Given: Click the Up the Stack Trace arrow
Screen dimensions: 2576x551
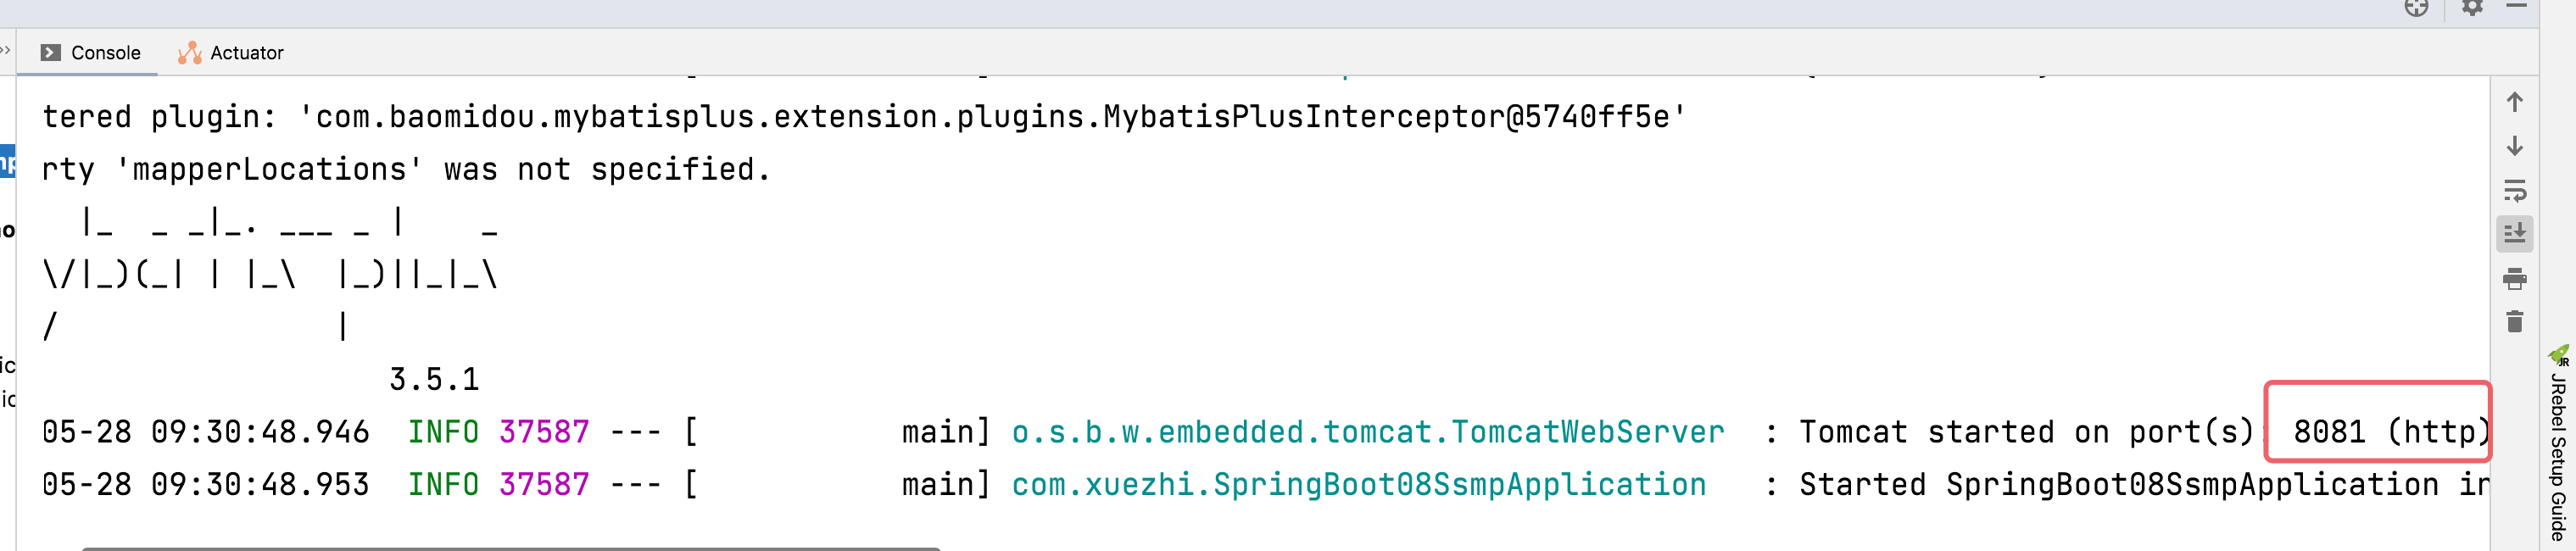Looking at the screenshot, I should (x=2514, y=102).
